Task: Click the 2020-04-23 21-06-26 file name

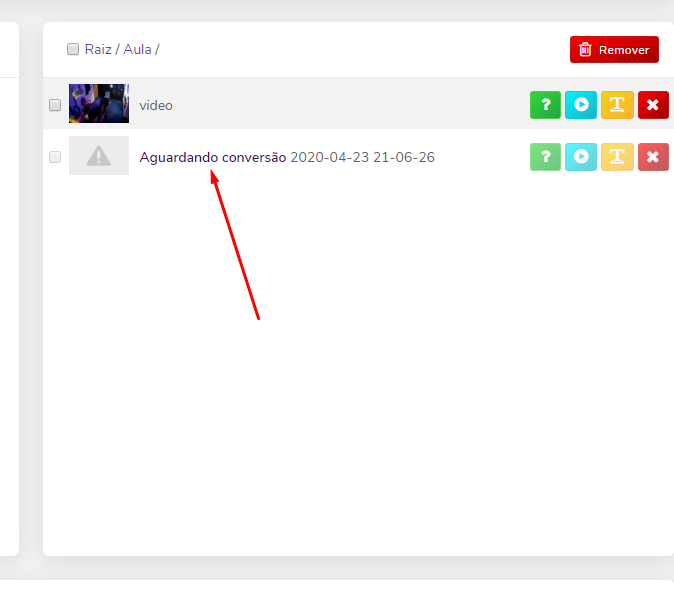Action: click(362, 157)
